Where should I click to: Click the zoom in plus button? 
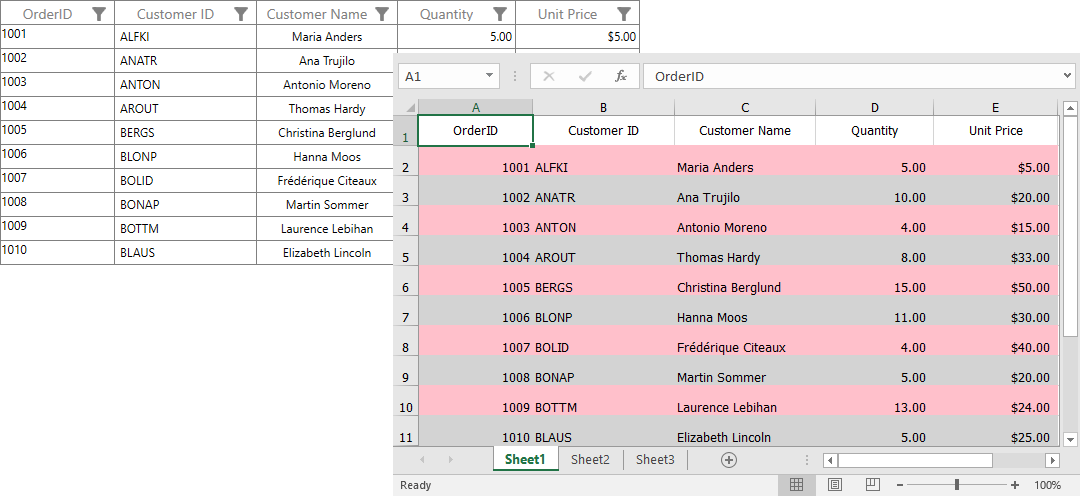[x=1015, y=485]
